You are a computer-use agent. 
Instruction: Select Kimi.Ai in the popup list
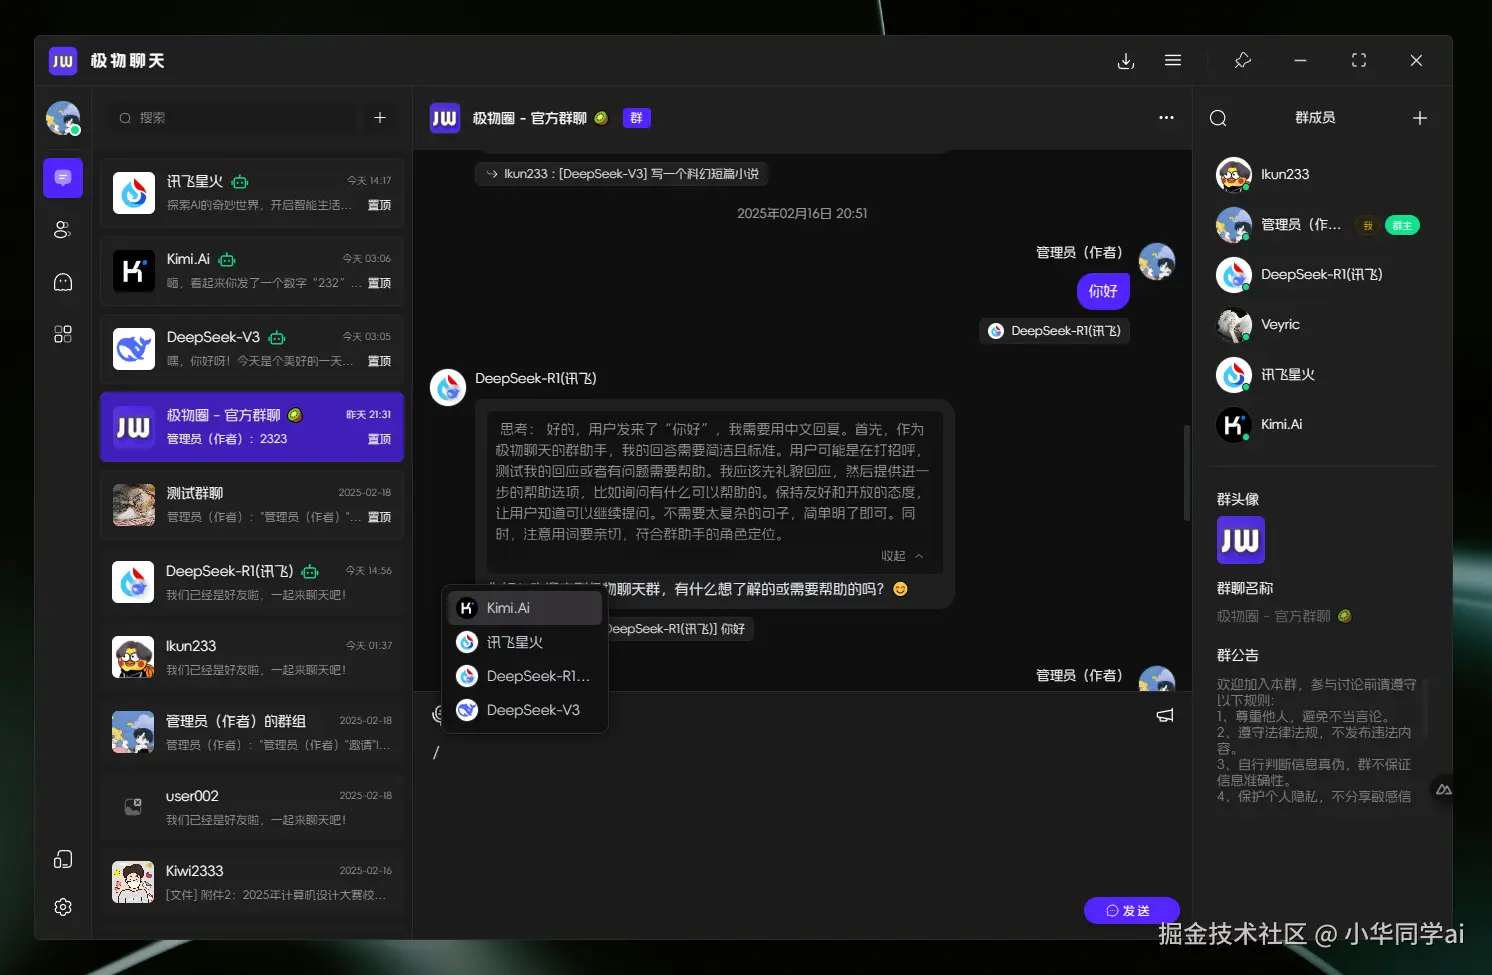pyautogui.click(x=526, y=608)
